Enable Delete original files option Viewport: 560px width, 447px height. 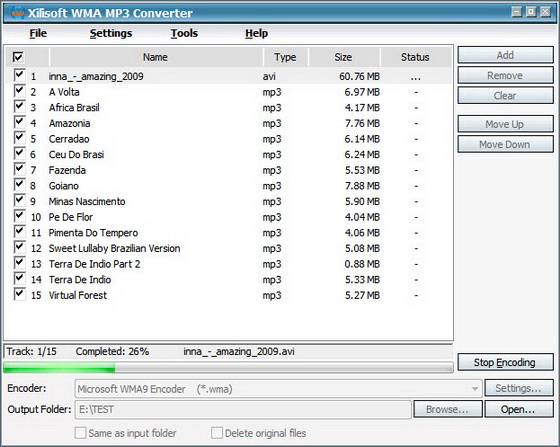(217, 433)
